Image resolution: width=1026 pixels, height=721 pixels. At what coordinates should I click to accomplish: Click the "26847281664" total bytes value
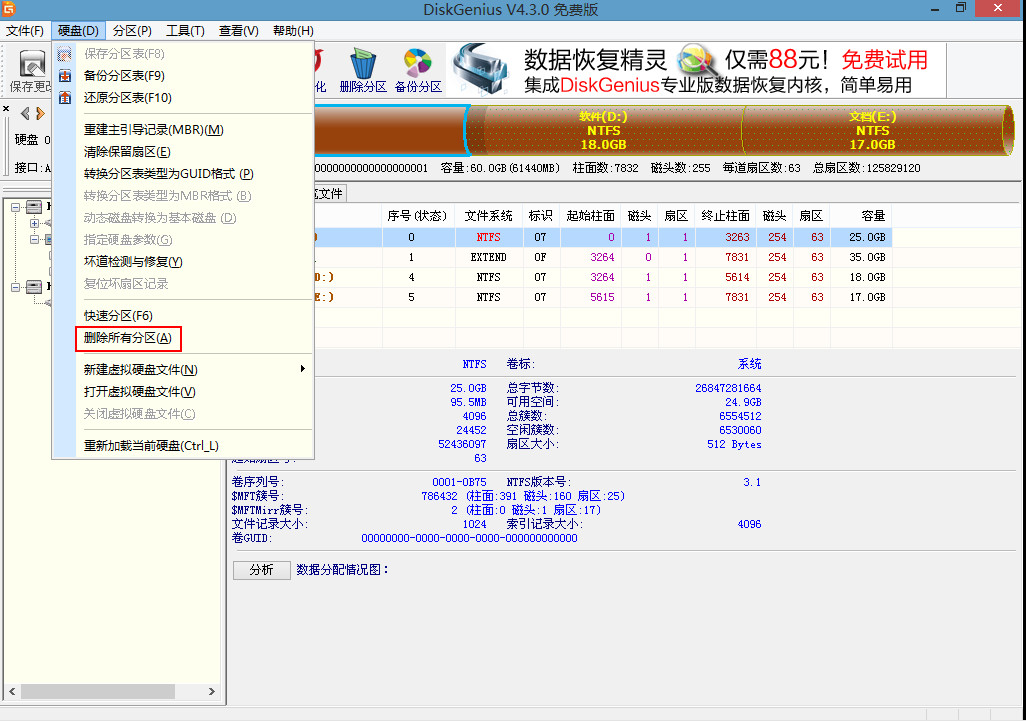coord(728,388)
